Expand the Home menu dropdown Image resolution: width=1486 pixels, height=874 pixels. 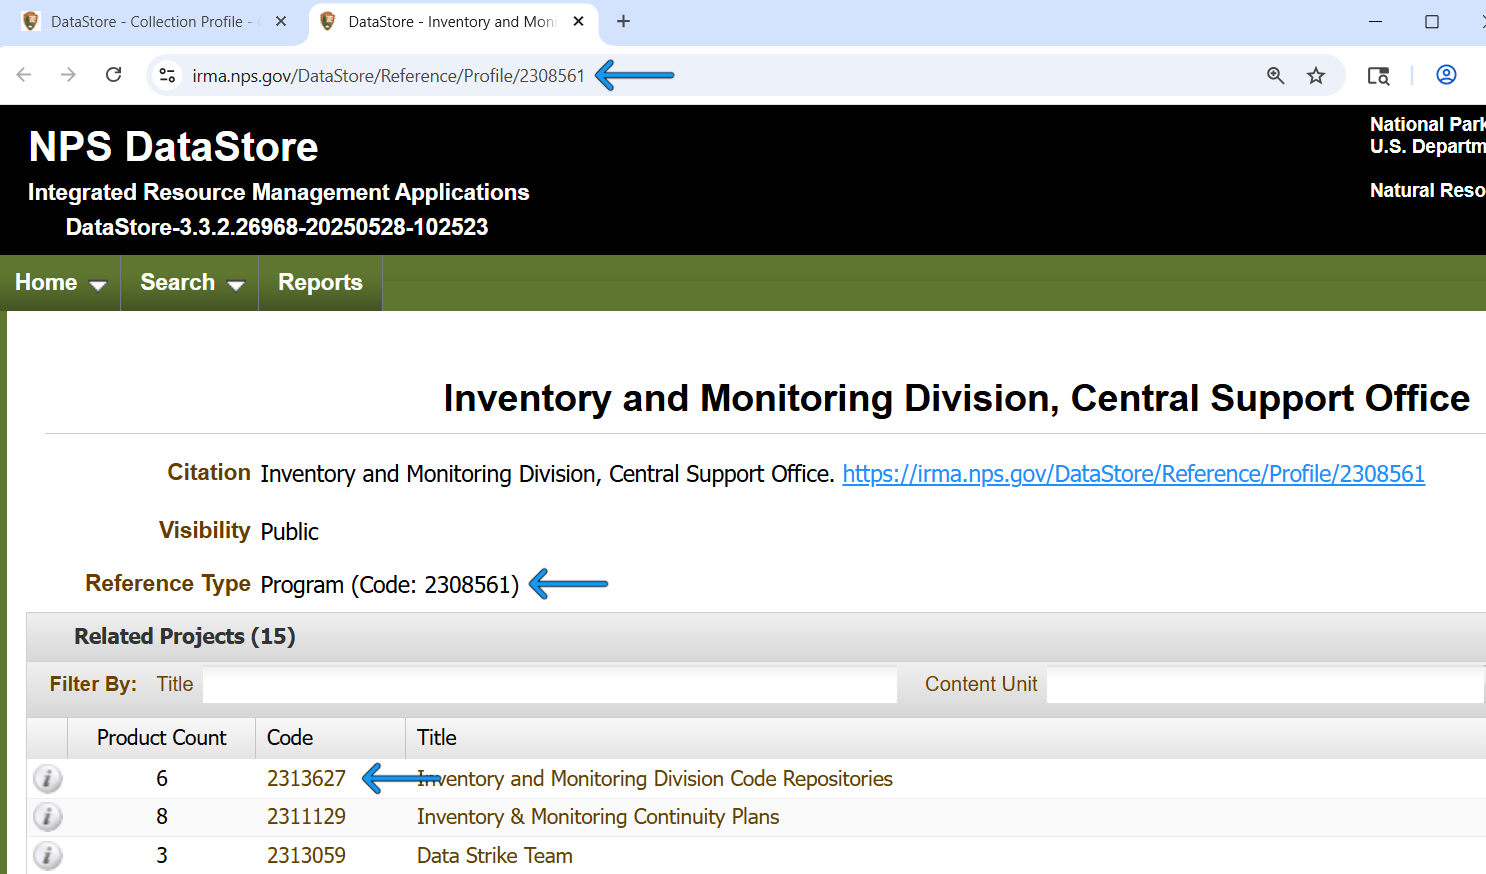pyautogui.click(x=60, y=283)
